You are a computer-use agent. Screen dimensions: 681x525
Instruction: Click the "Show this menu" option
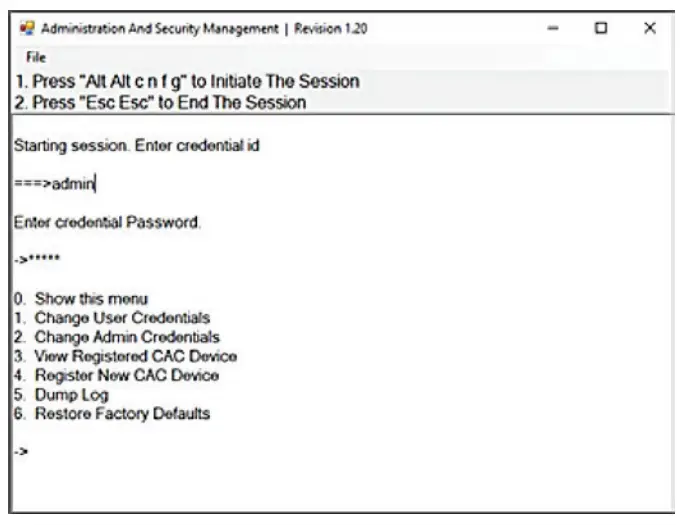pyautogui.click(x=91, y=299)
